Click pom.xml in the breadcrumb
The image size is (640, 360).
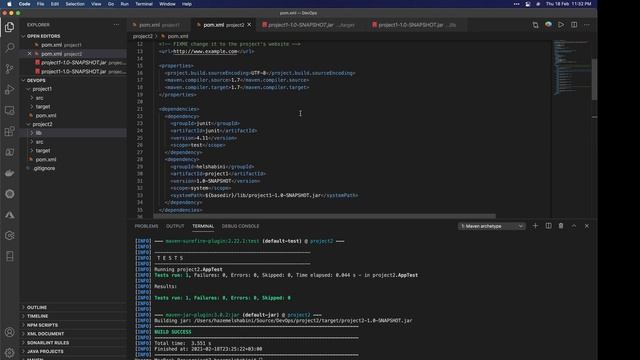(x=178, y=36)
